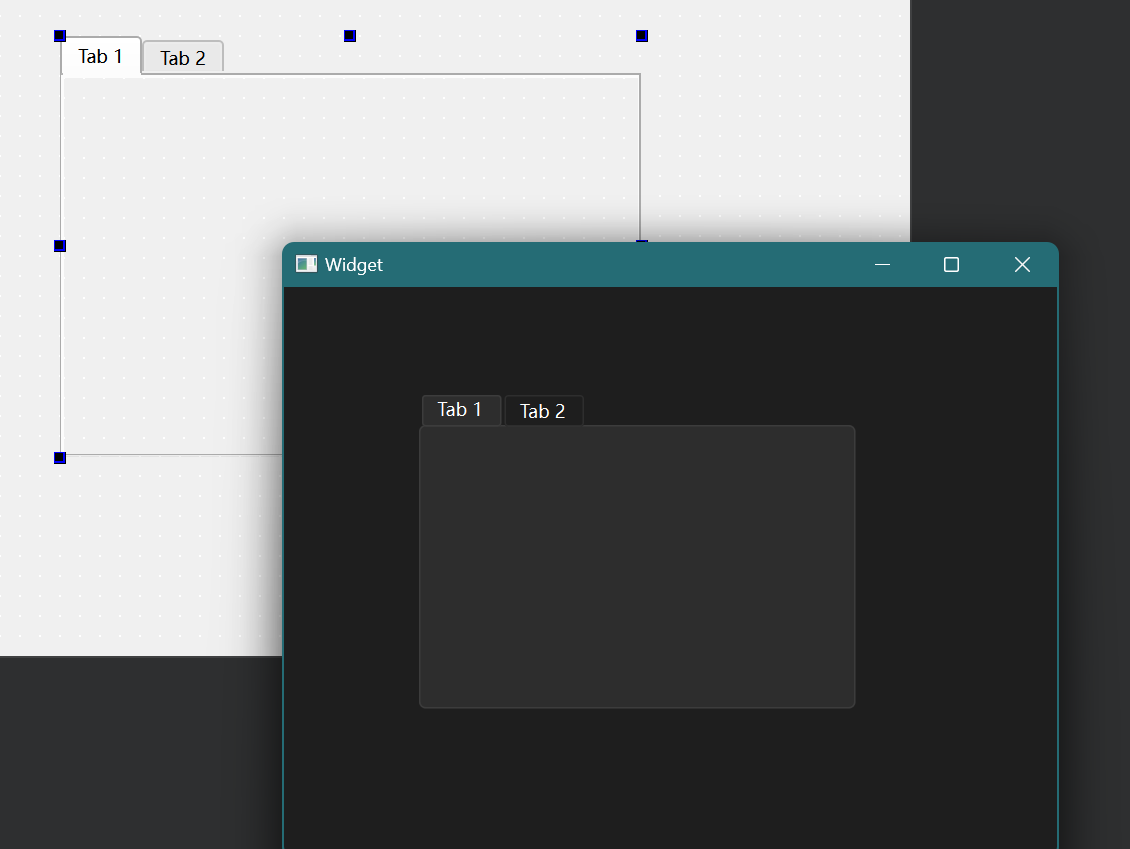The image size is (1130, 849).
Task: Click the top-center selection handle
Action: 350,36
